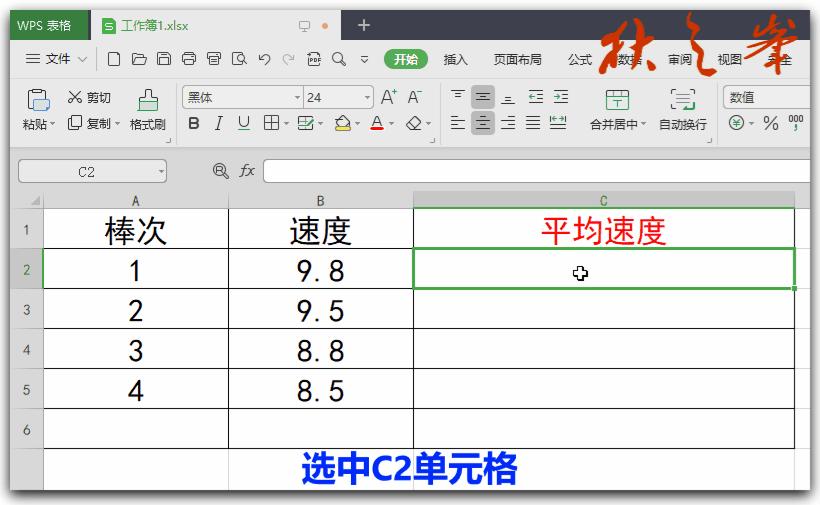This screenshot has width=820, height=505.
Task: Create a new blank workbook icon
Action: (x=113, y=59)
